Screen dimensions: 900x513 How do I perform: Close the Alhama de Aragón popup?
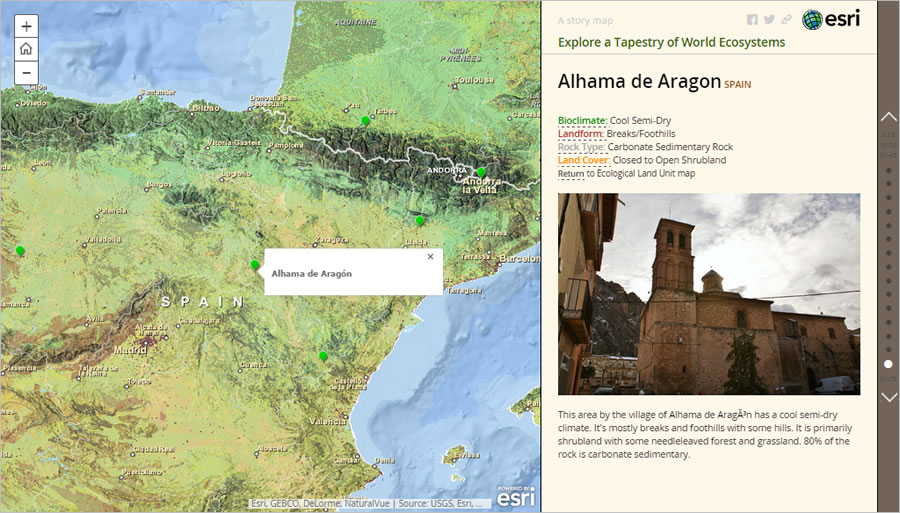pyautogui.click(x=430, y=256)
